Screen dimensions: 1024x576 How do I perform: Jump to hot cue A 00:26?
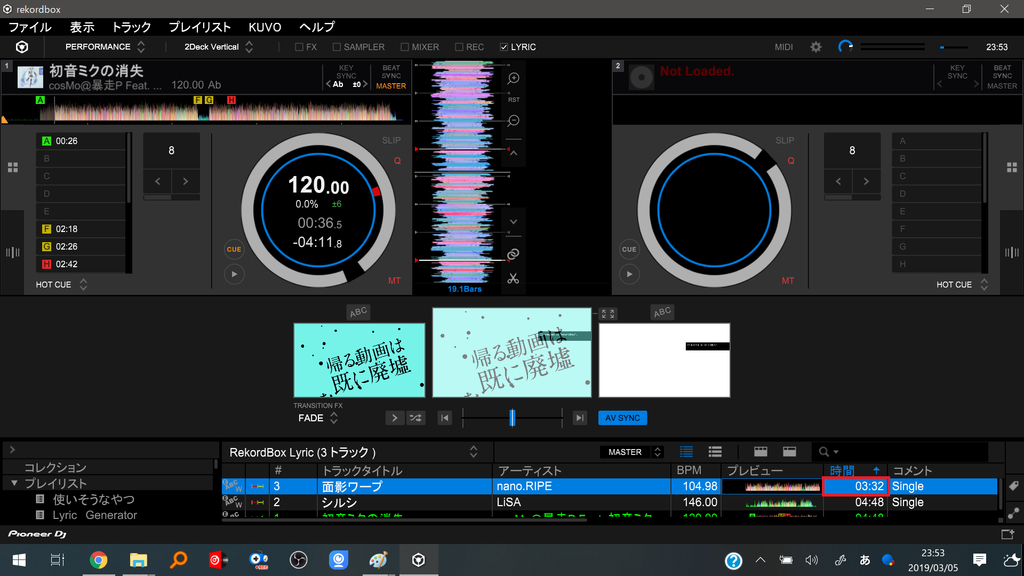[x=80, y=141]
